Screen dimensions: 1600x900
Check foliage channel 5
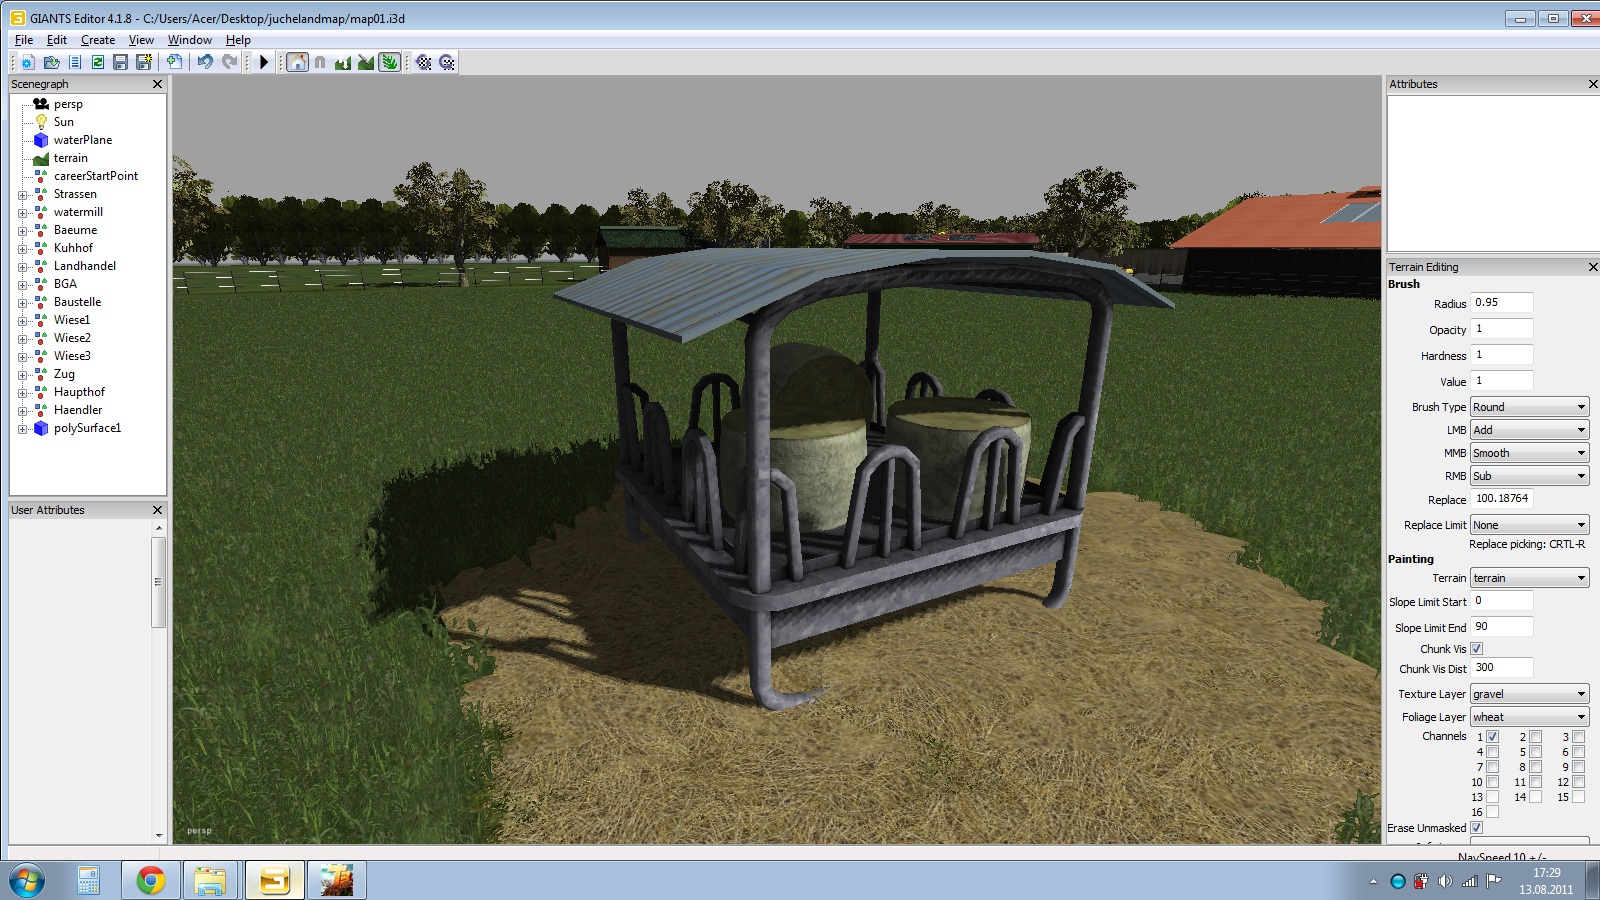[1535, 752]
